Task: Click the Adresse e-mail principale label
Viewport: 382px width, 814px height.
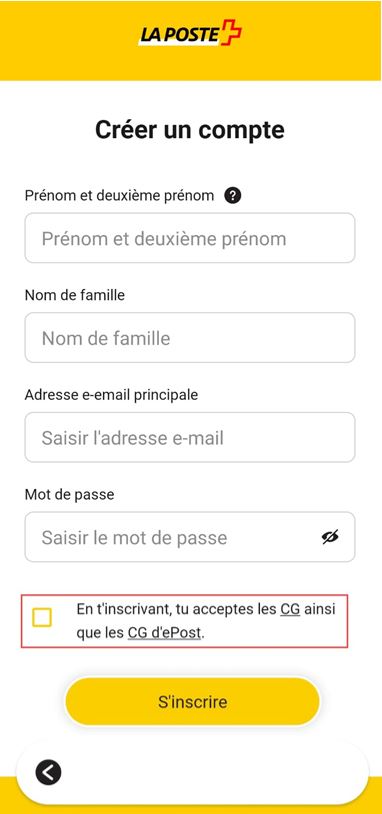Action: pos(111,395)
